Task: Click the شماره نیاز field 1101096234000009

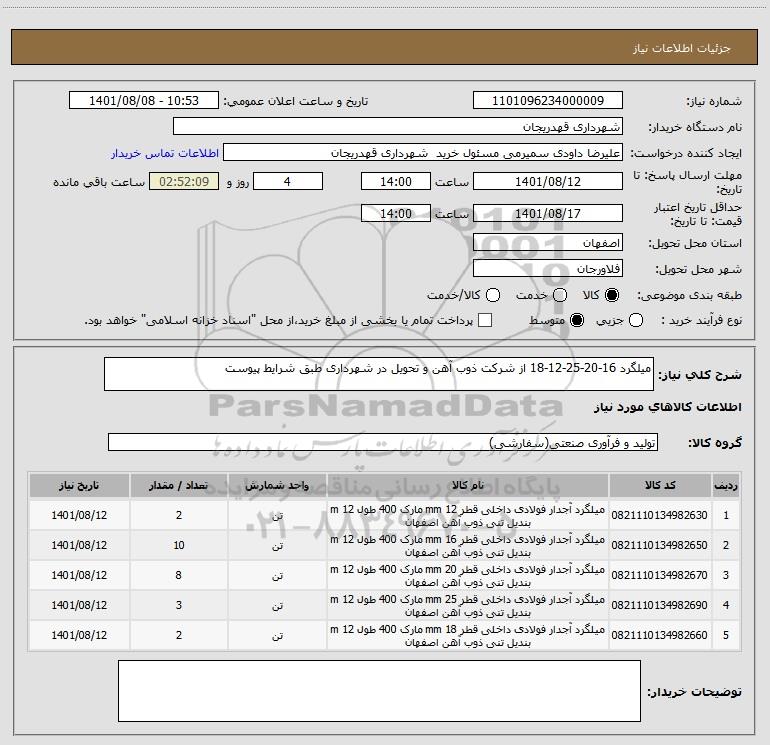Action: (x=548, y=101)
